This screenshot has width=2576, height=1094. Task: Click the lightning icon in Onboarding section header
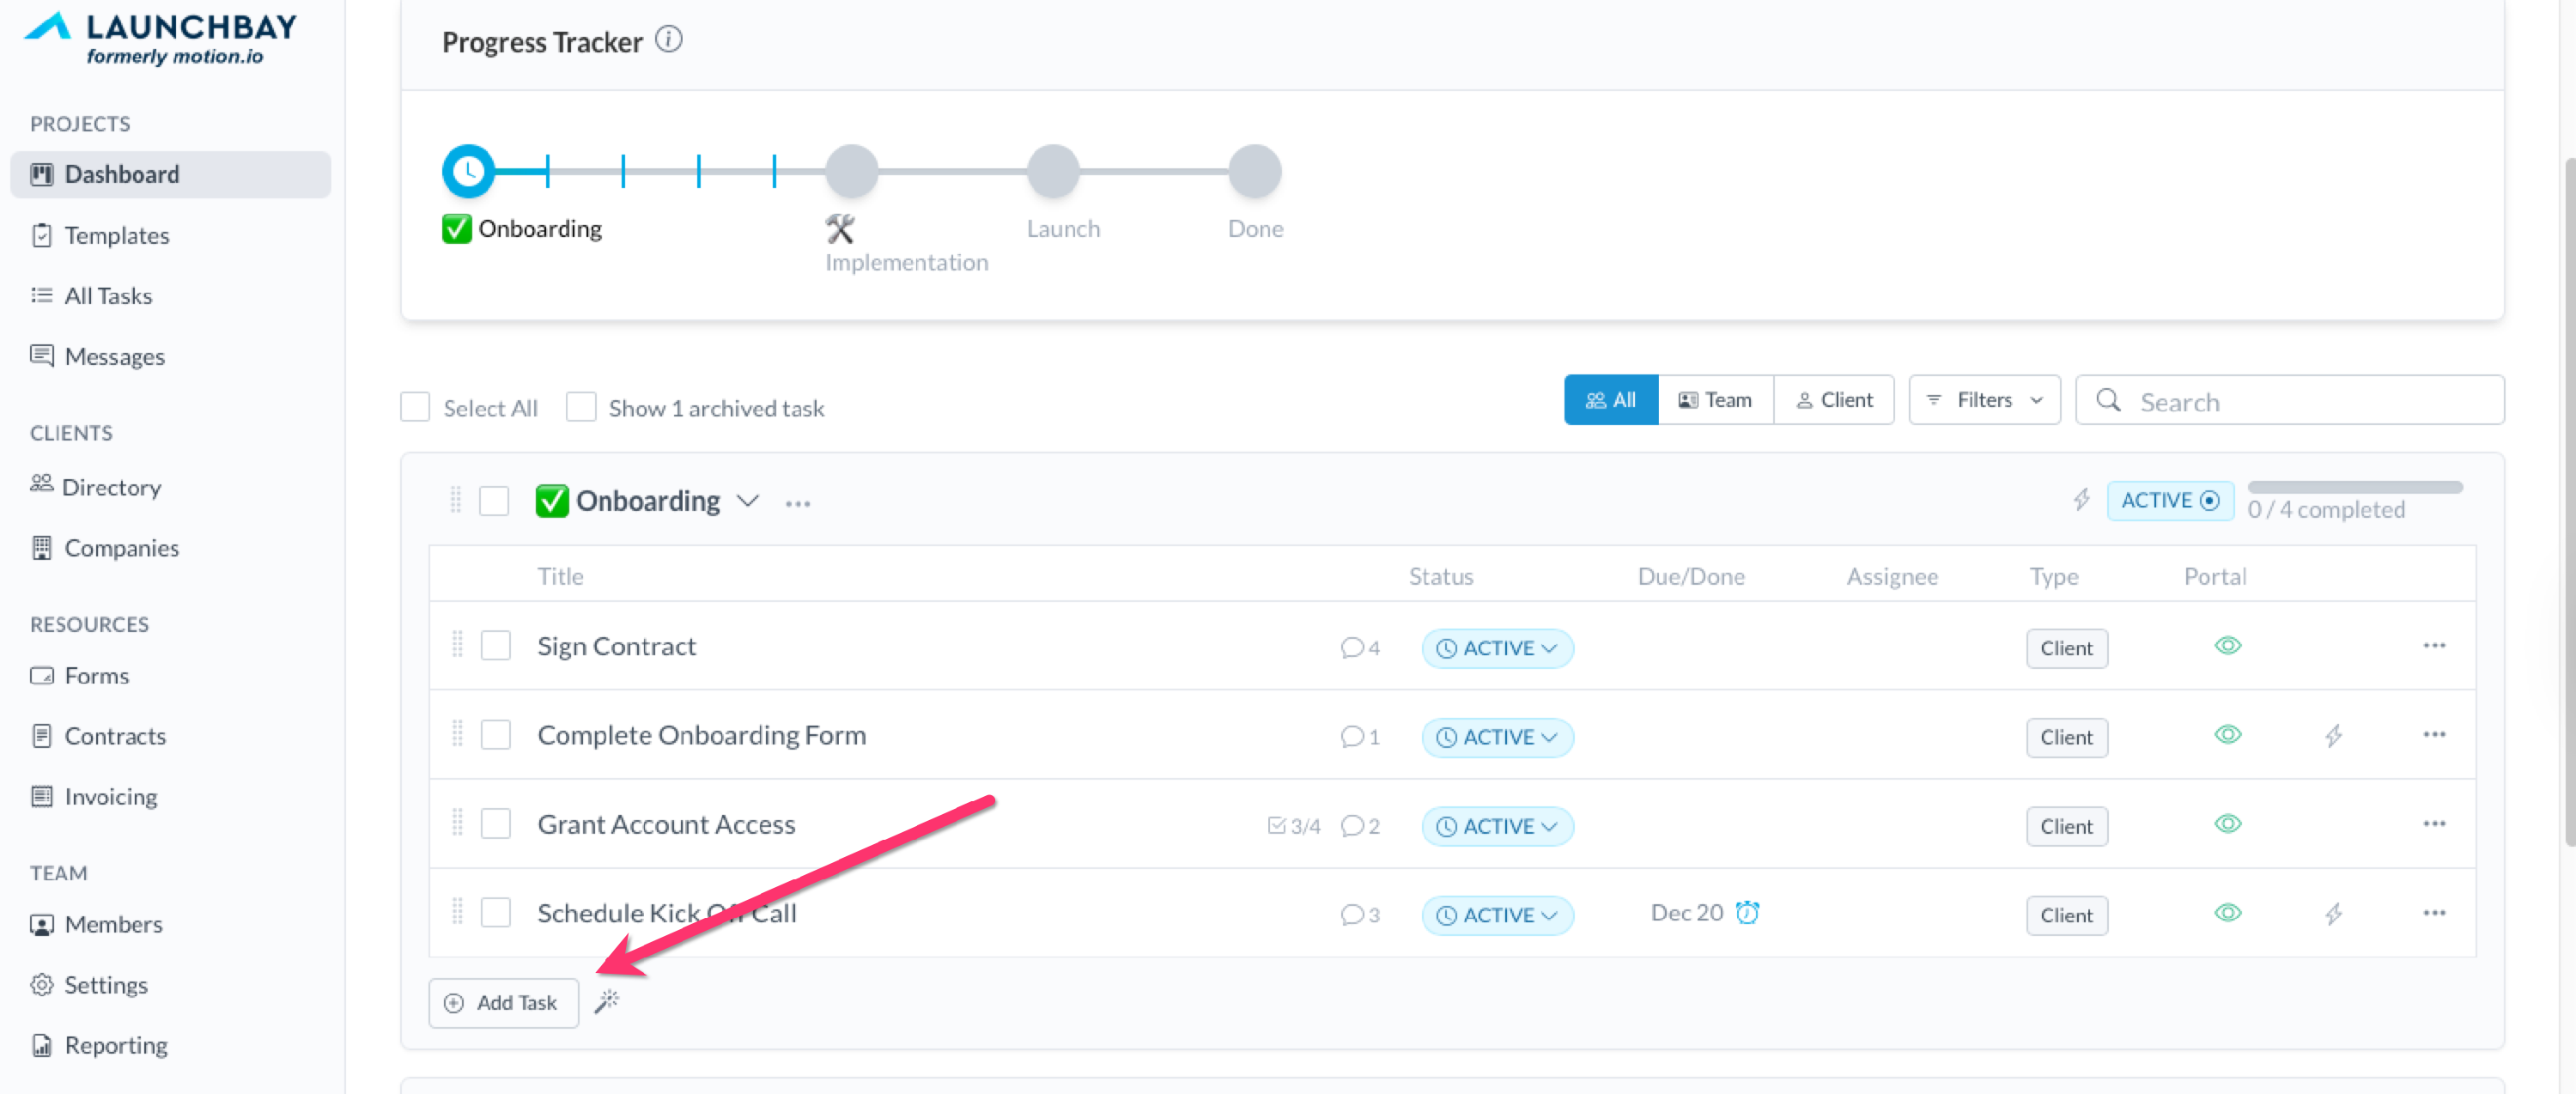point(2081,499)
